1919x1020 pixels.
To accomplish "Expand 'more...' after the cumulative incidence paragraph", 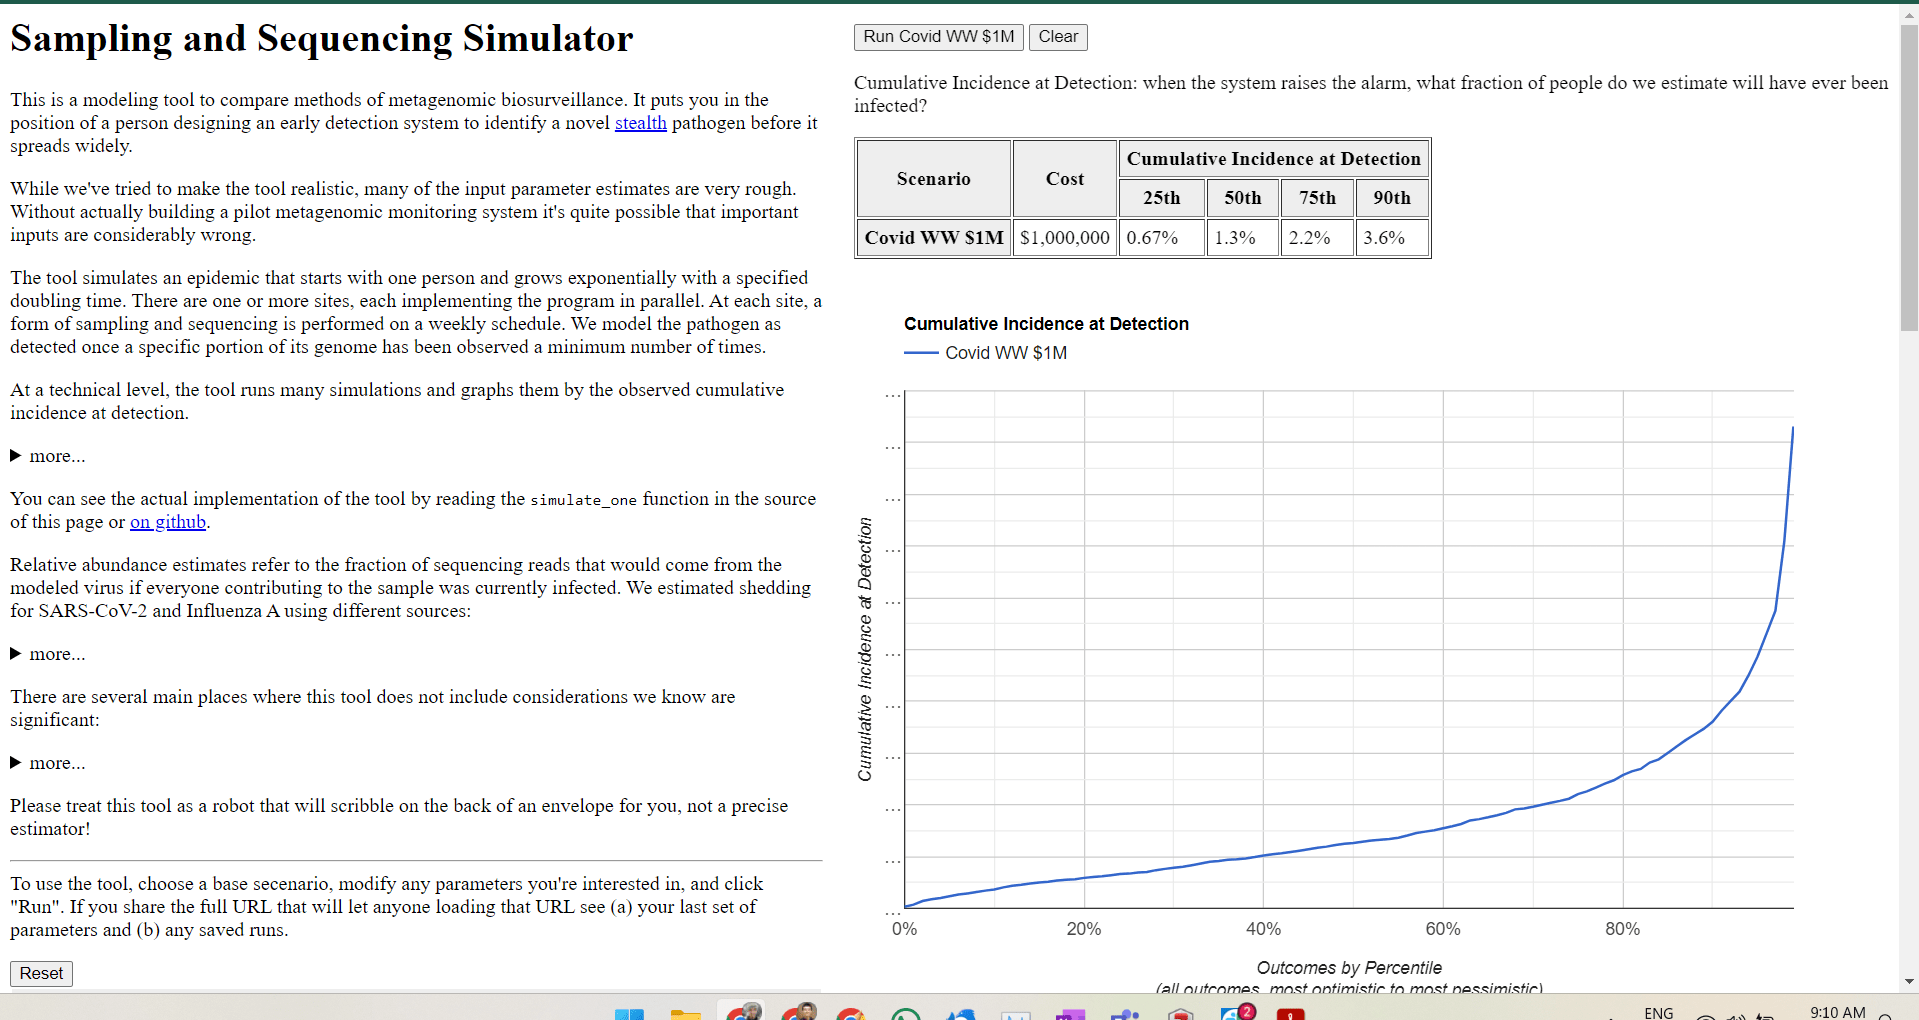I will (48, 456).
